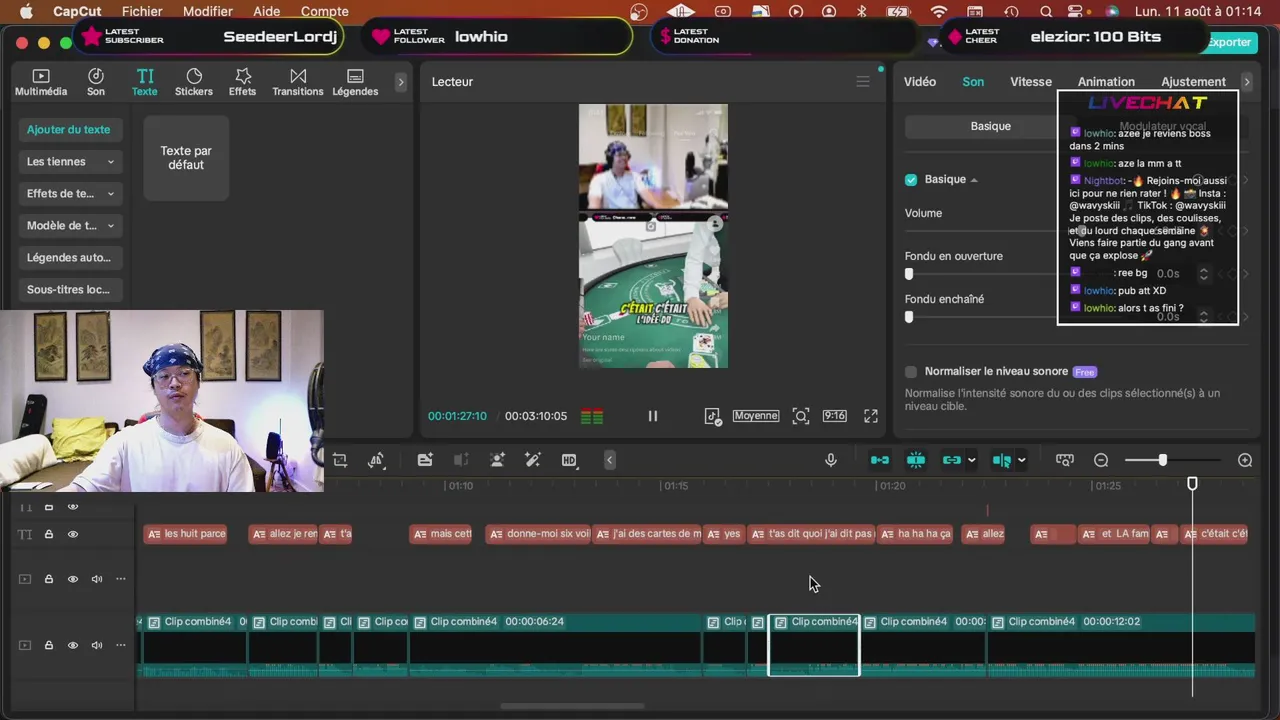Zoom out the timeline with minus icon

tap(1101, 460)
